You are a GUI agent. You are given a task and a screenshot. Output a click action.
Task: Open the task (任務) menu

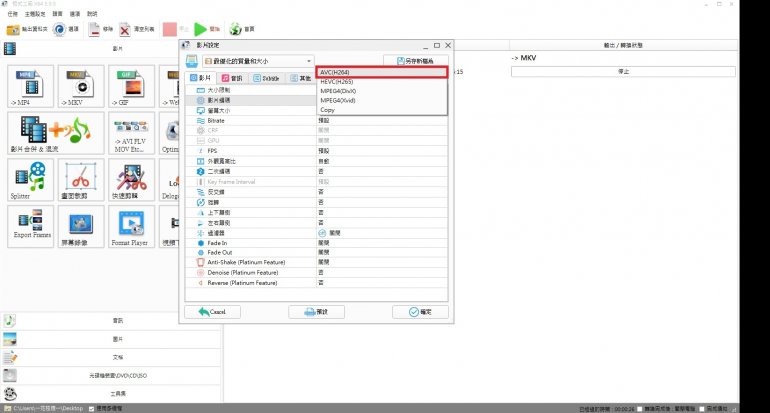(x=13, y=14)
